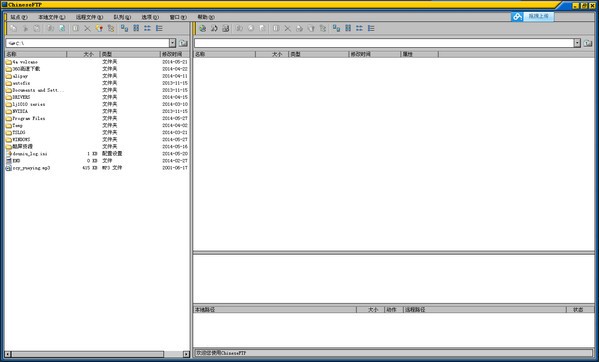
Task: Click the local pane horizontal scrollbar right arrow
Action: [x=186, y=354]
